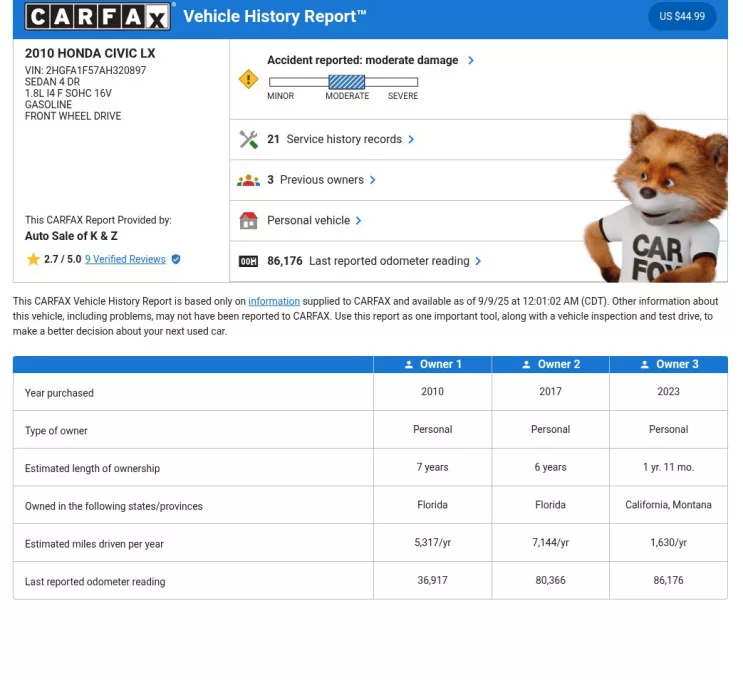Select the Owner 3 column header
Screen dimensions: 743x680
[x=668, y=365]
